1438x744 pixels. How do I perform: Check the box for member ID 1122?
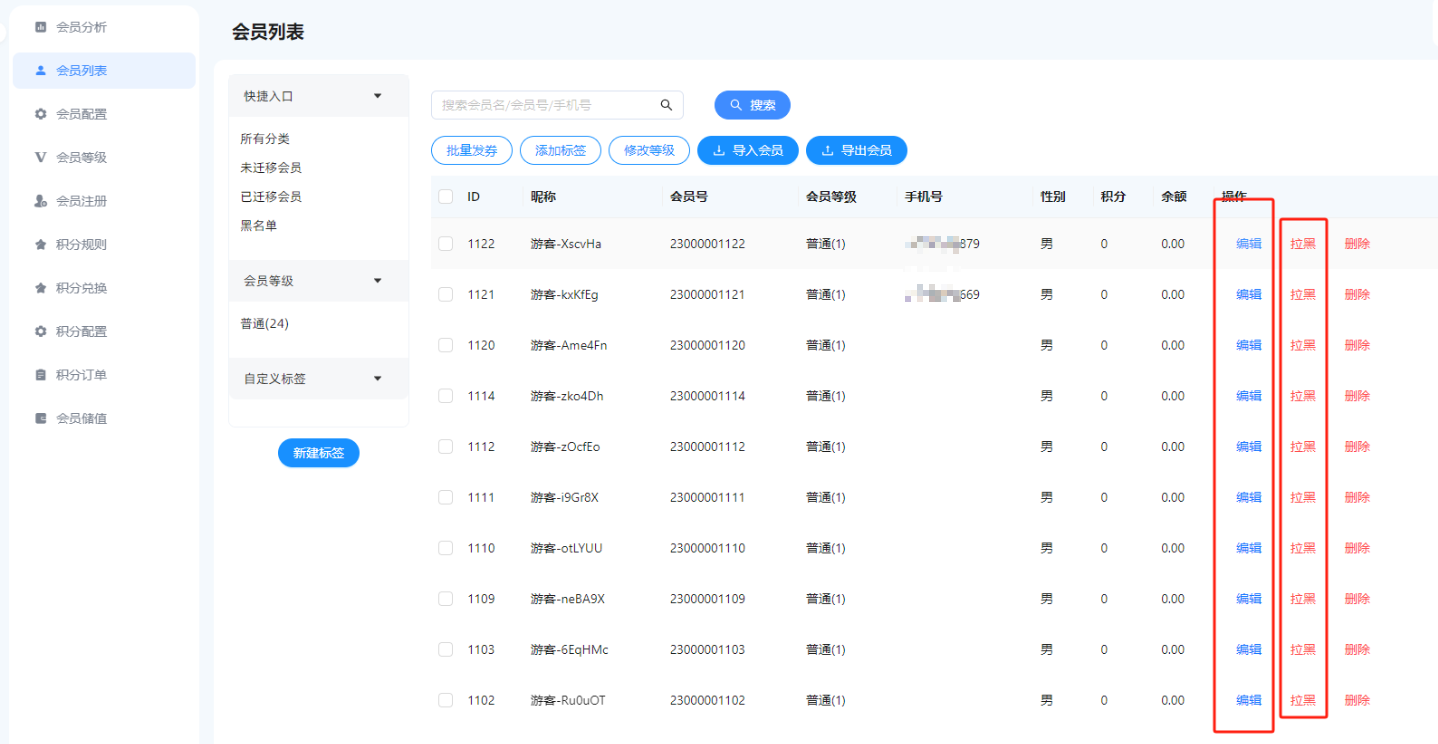446,244
